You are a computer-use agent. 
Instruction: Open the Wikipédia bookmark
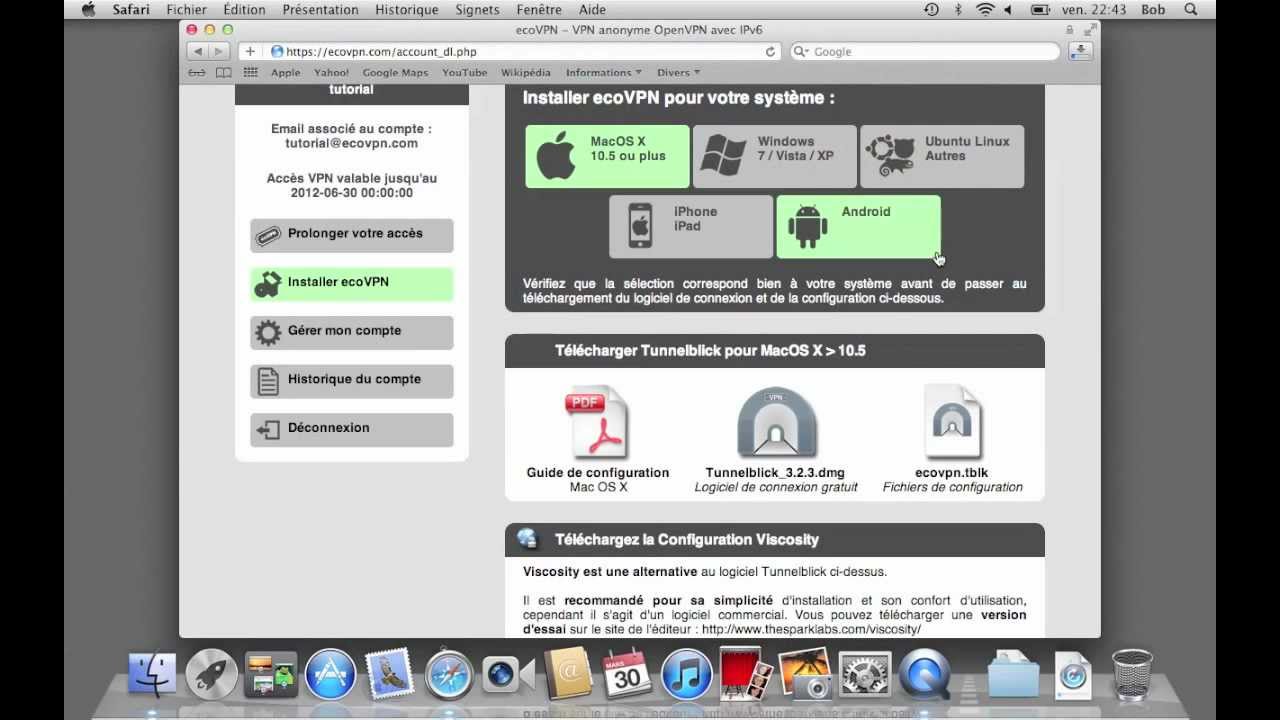[526, 73]
